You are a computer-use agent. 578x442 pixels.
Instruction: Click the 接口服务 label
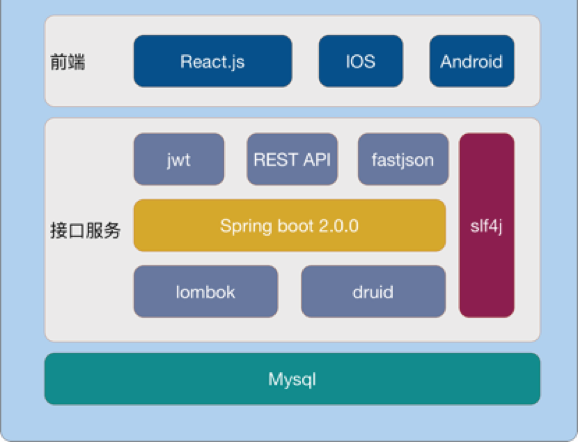85,231
